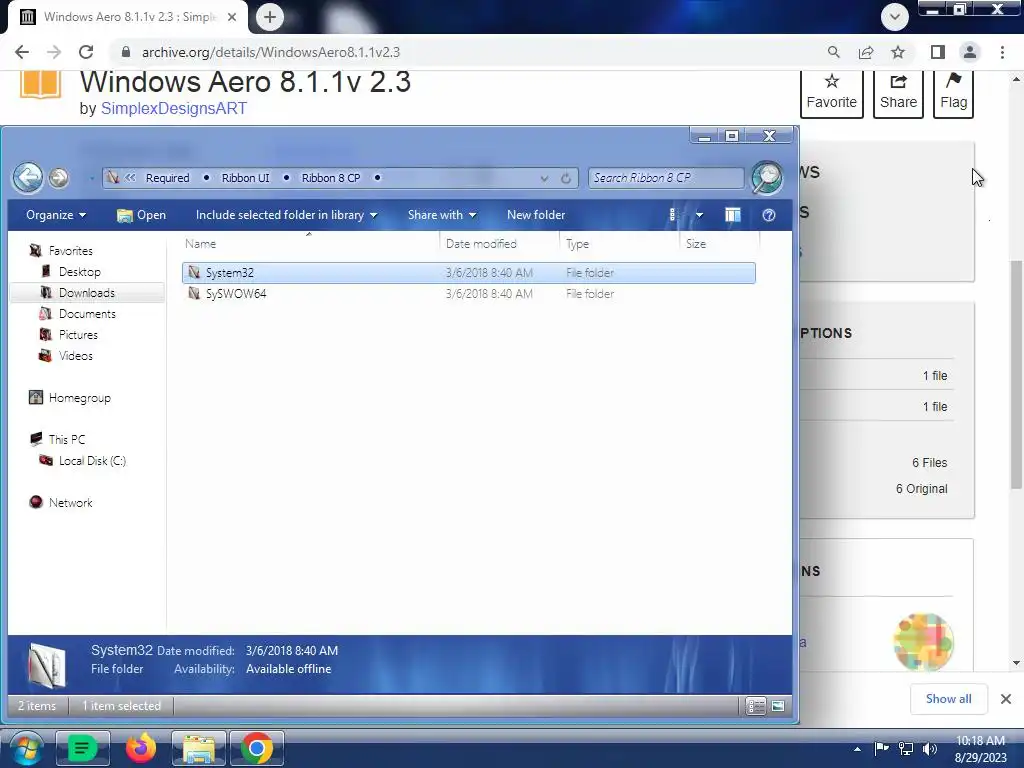Click the large System32 preview icon
Image resolution: width=1024 pixels, height=768 pixels.
tap(48, 665)
